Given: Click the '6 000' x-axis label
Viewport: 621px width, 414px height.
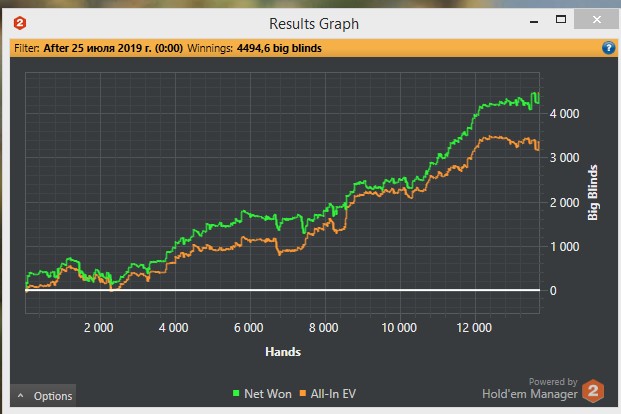Looking at the screenshot, I should click(x=248, y=328).
